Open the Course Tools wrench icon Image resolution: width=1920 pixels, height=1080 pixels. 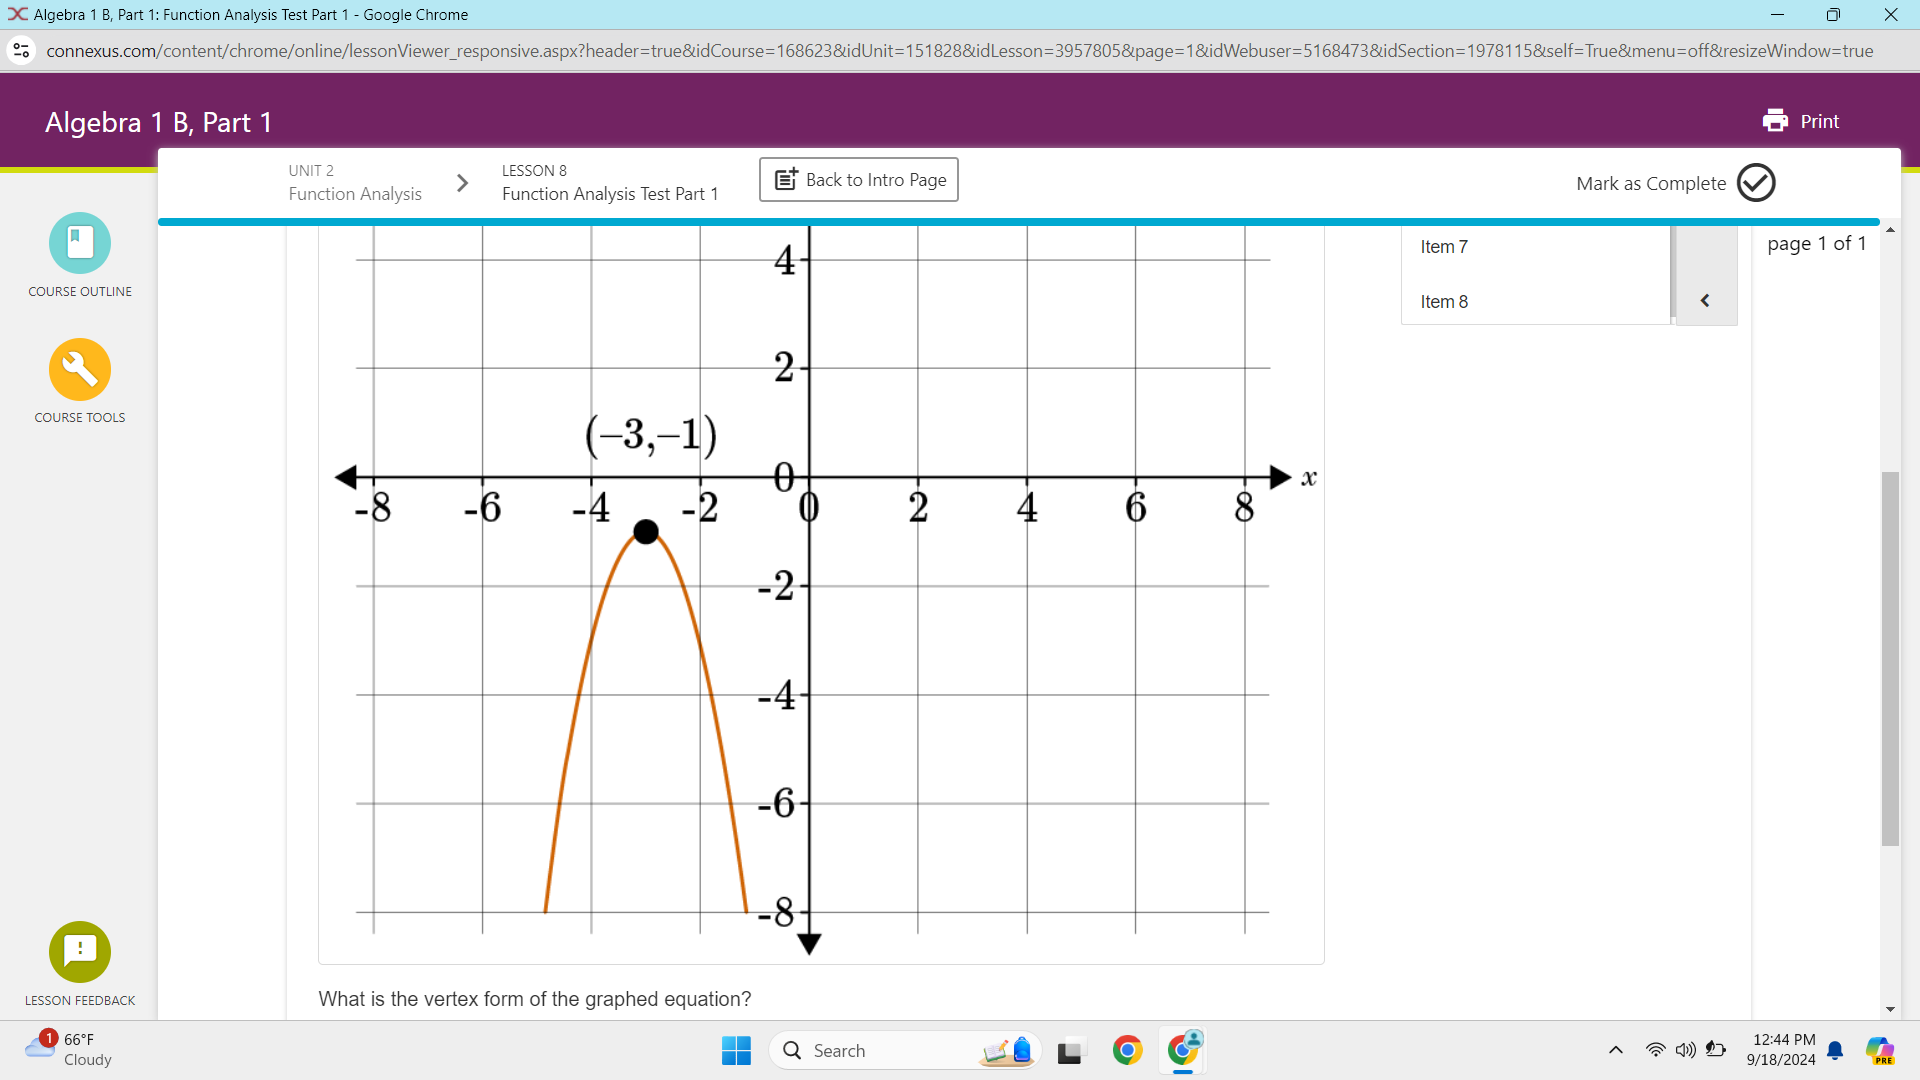[80, 369]
